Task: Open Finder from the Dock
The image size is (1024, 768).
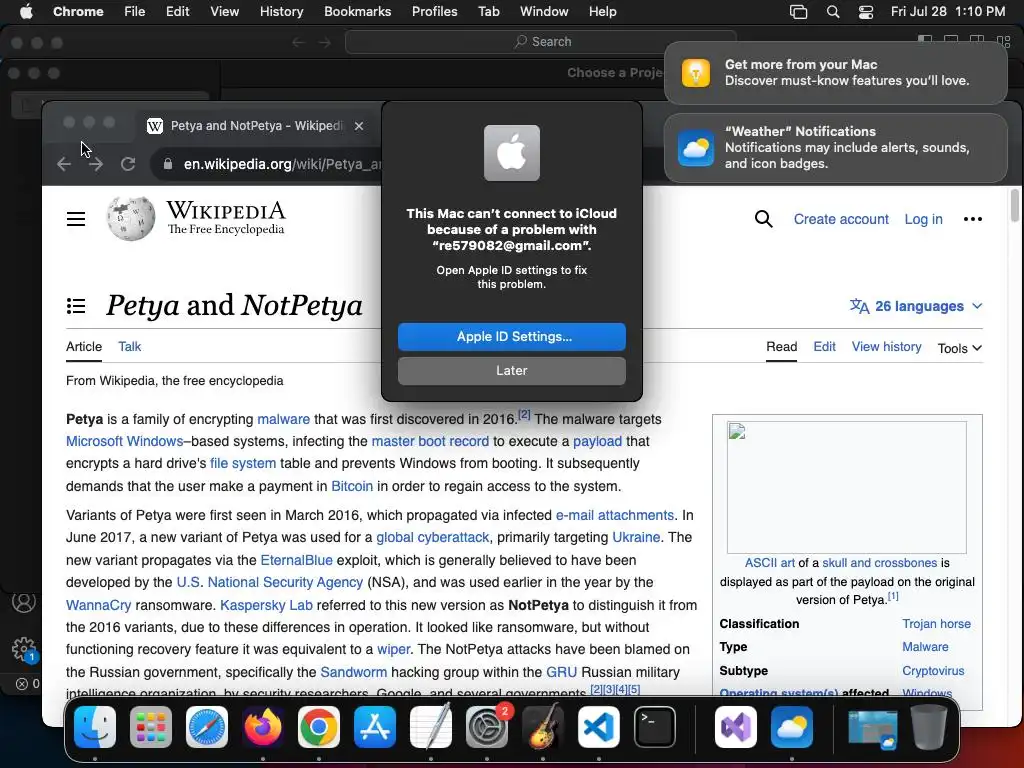Action: click(x=95, y=727)
